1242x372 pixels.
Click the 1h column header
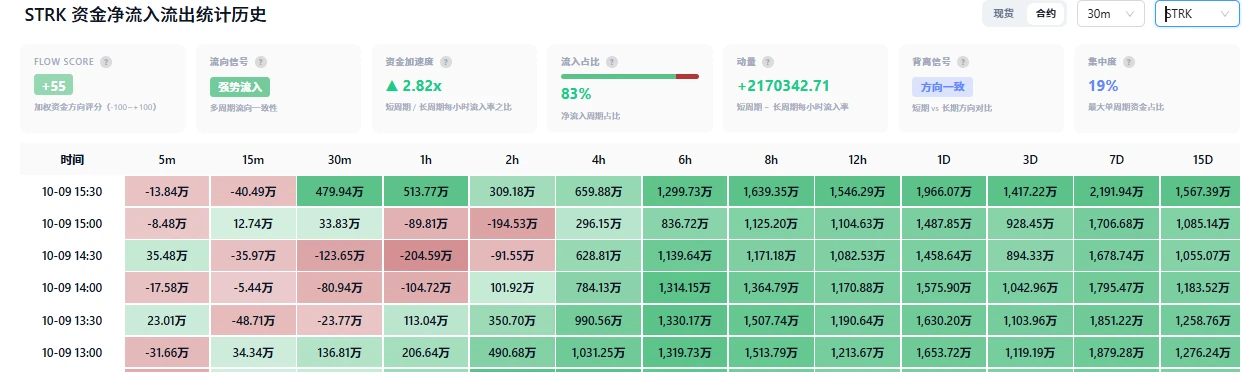426,160
